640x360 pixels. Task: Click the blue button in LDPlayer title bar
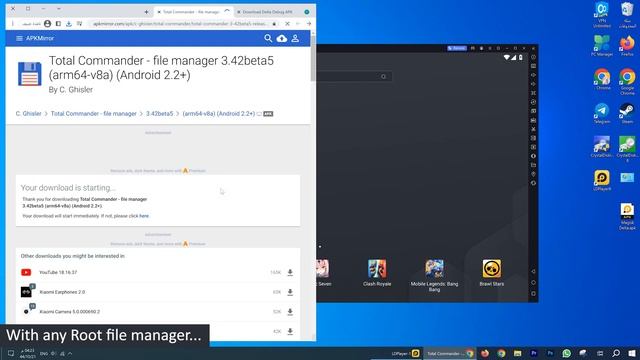click(457, 48)
